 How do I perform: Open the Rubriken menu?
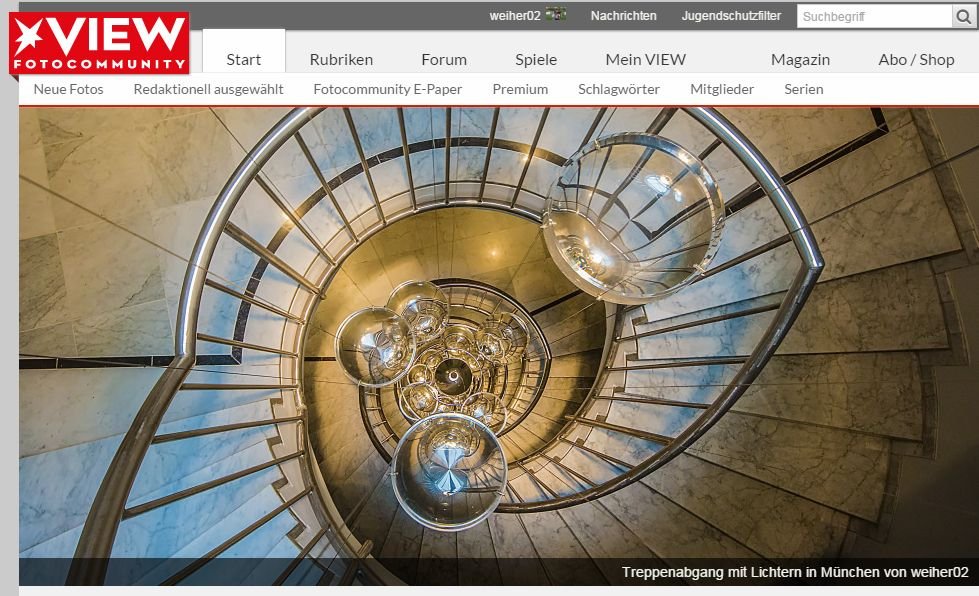point(341,59)
